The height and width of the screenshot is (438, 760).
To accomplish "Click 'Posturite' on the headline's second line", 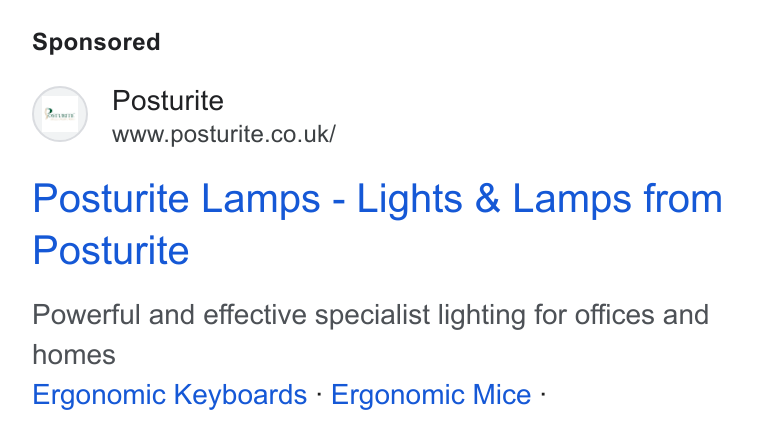I will point(111,250).
